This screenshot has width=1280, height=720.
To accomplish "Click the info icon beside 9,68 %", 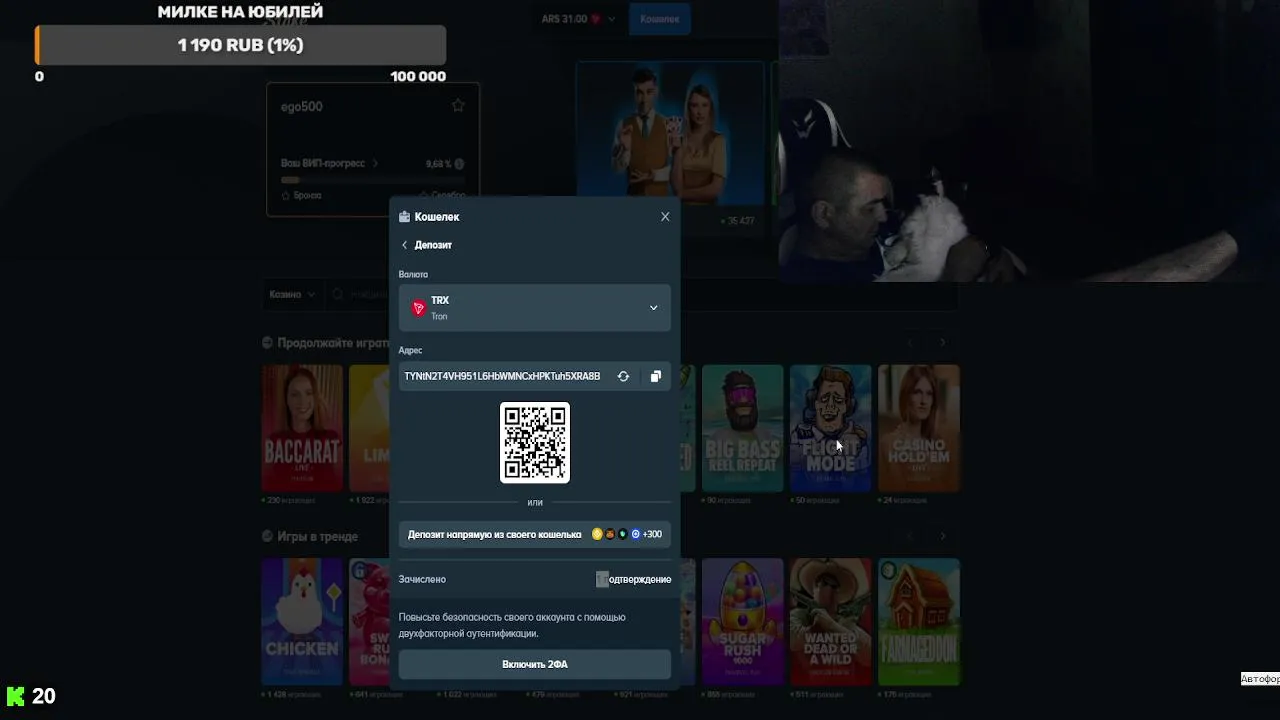I will [x=459, y=164].
